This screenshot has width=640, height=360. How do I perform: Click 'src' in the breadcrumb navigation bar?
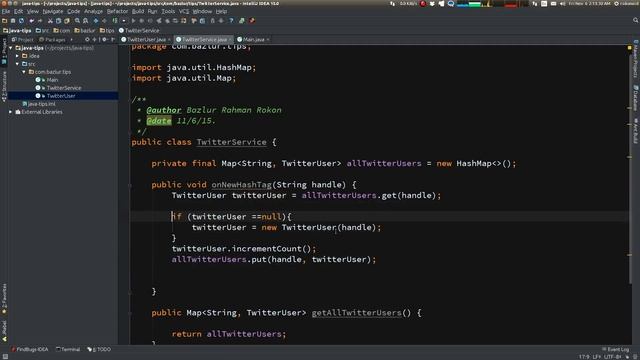tap(42, 30)
